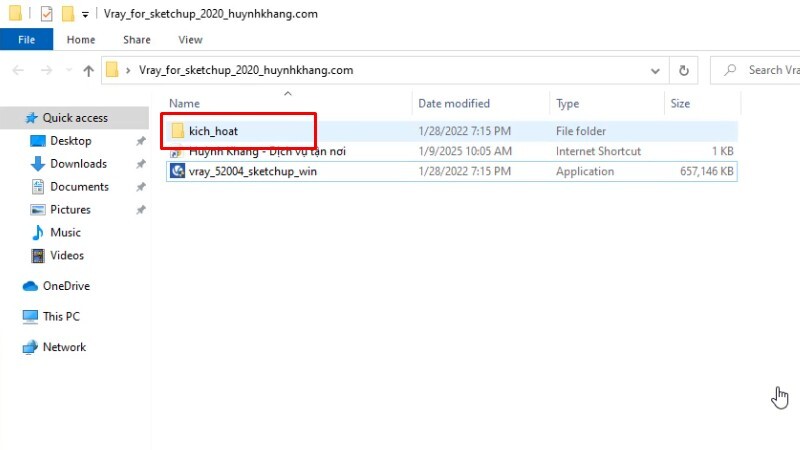This screenshot has width=800, height=450.
Task: Open the View ribbon tab
Action: [x=190, y=39]
